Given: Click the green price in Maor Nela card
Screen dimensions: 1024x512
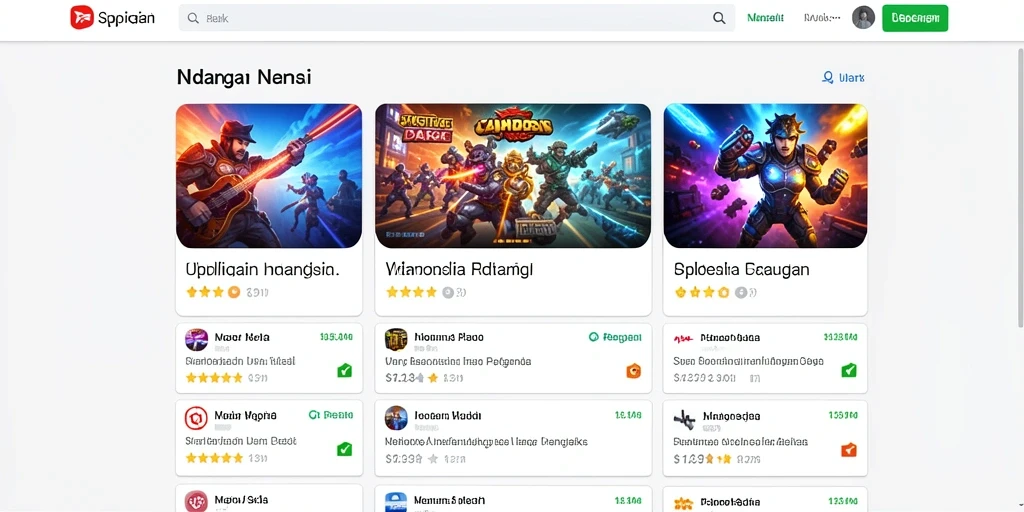Looking at the screenshot, I should [336, 337].
